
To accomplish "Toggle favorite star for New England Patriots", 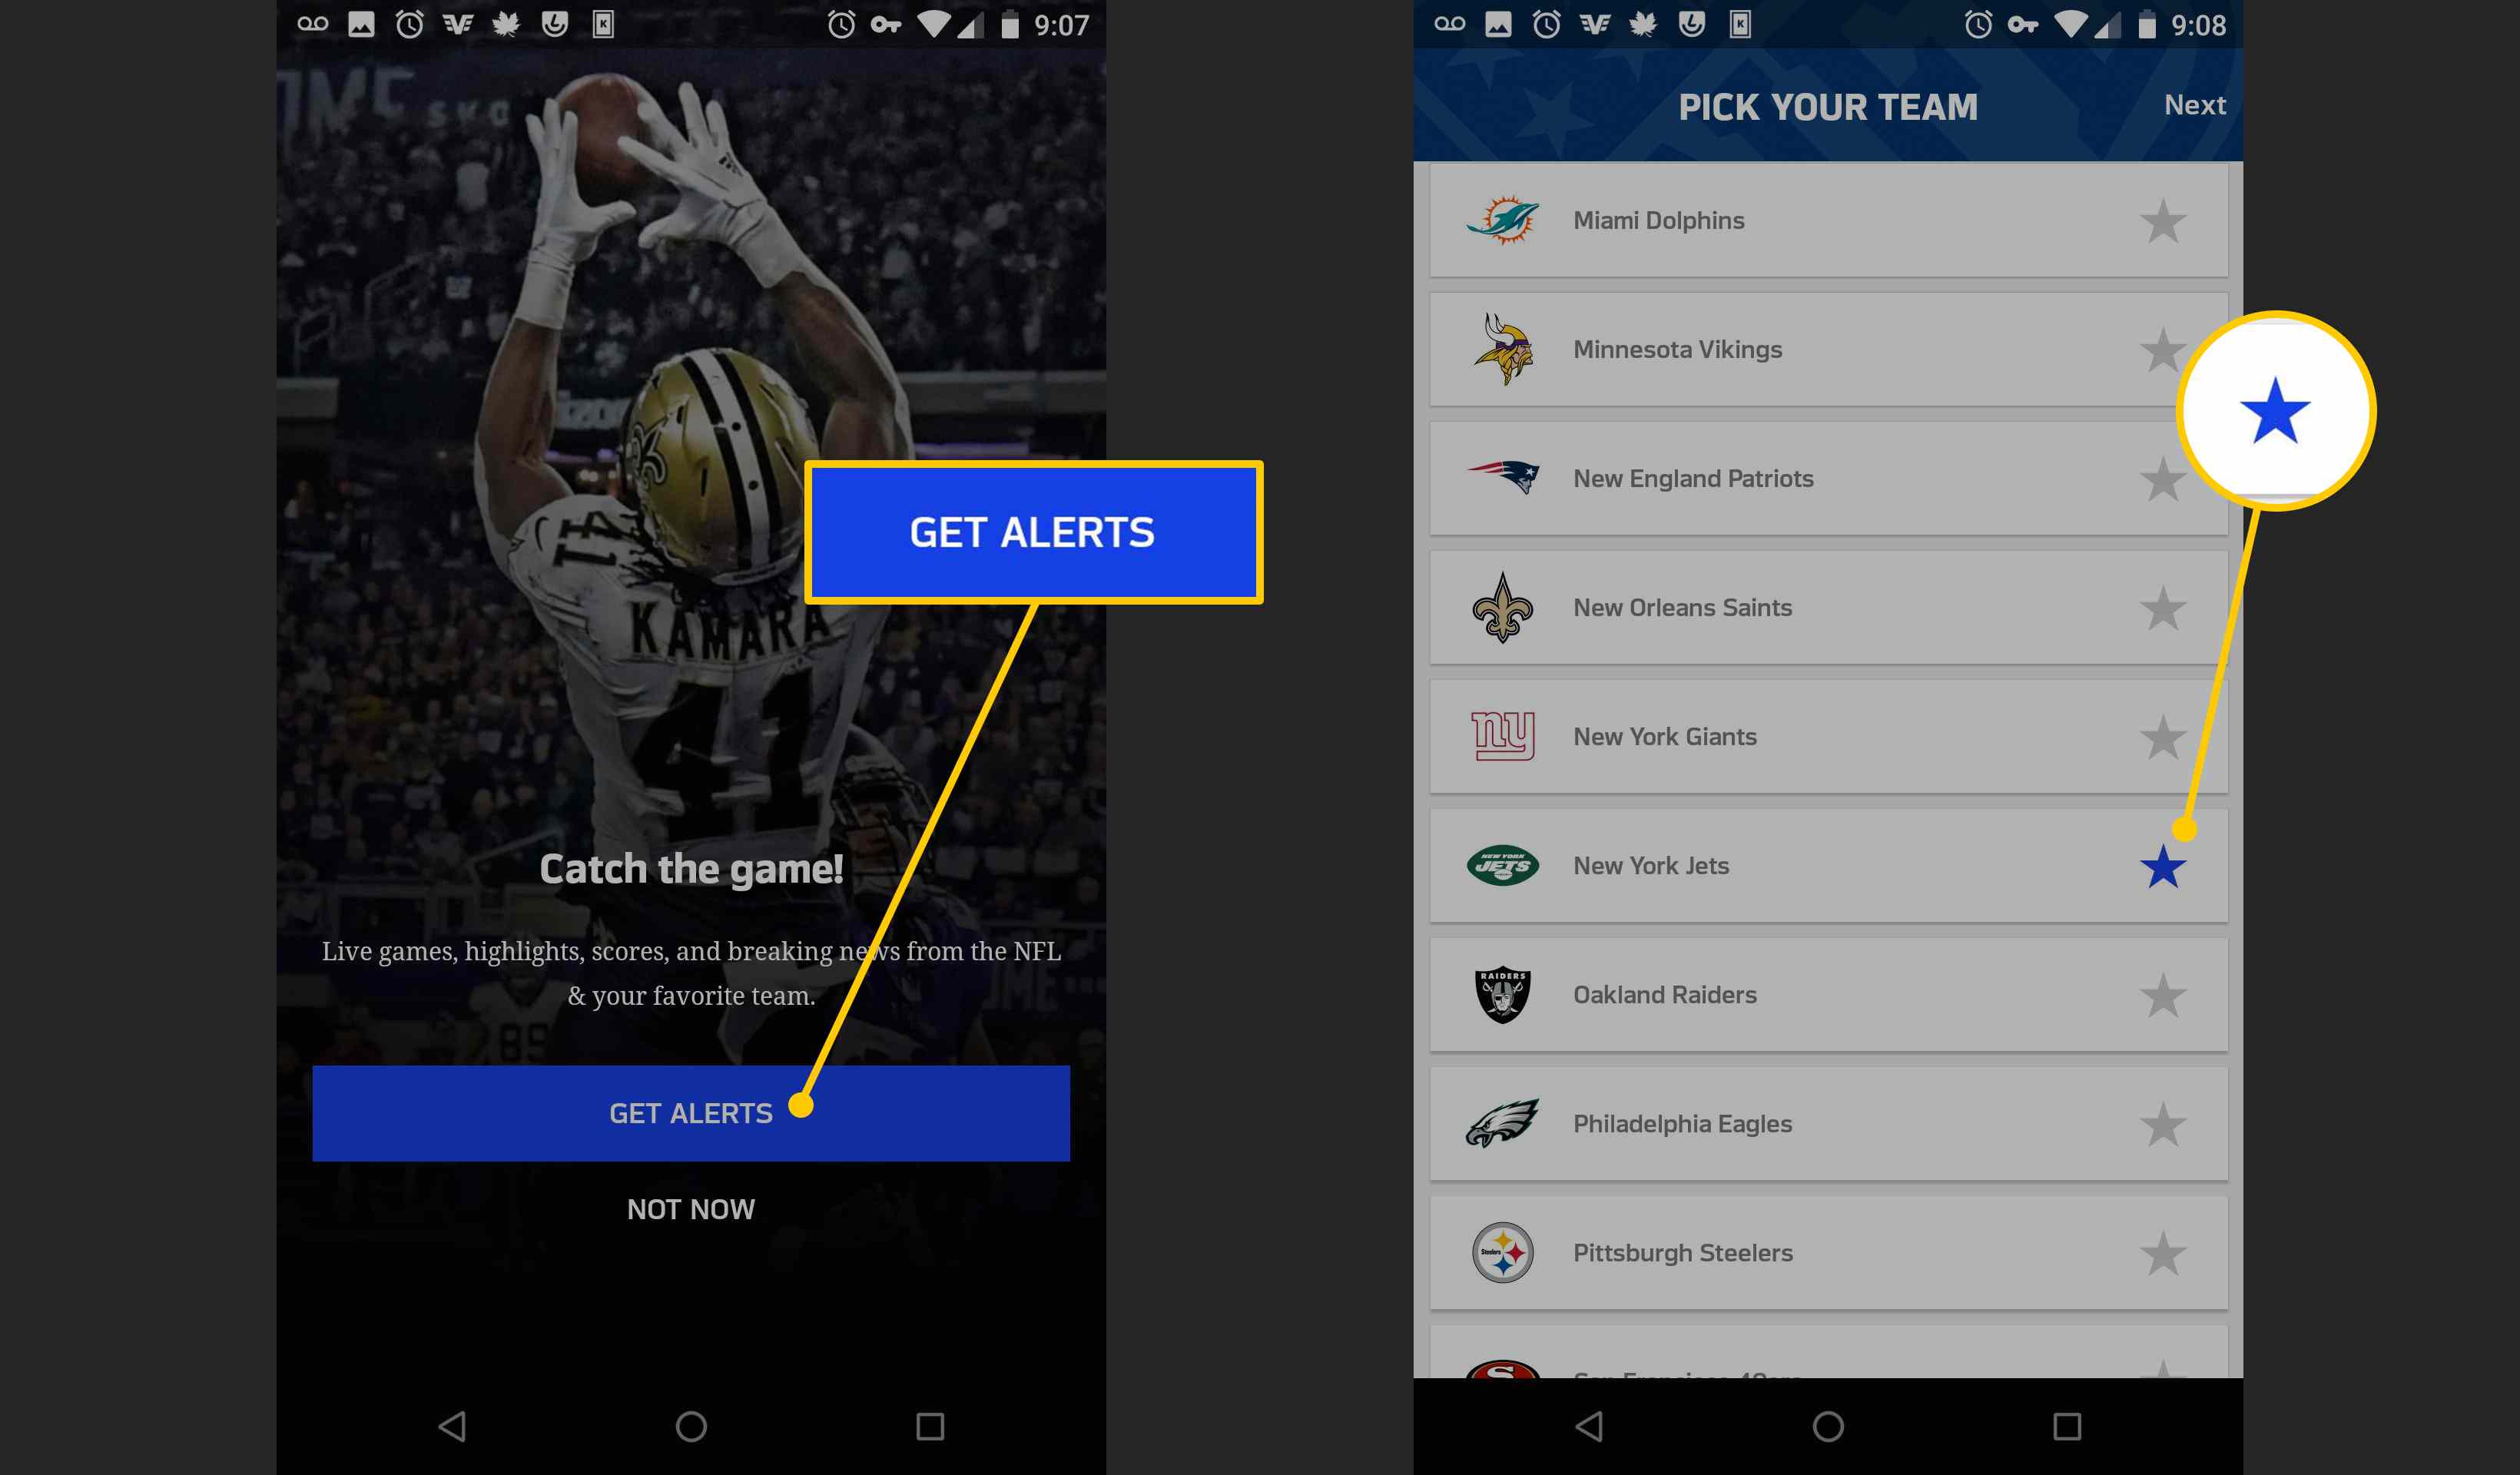I will (x=2164, y=478).
